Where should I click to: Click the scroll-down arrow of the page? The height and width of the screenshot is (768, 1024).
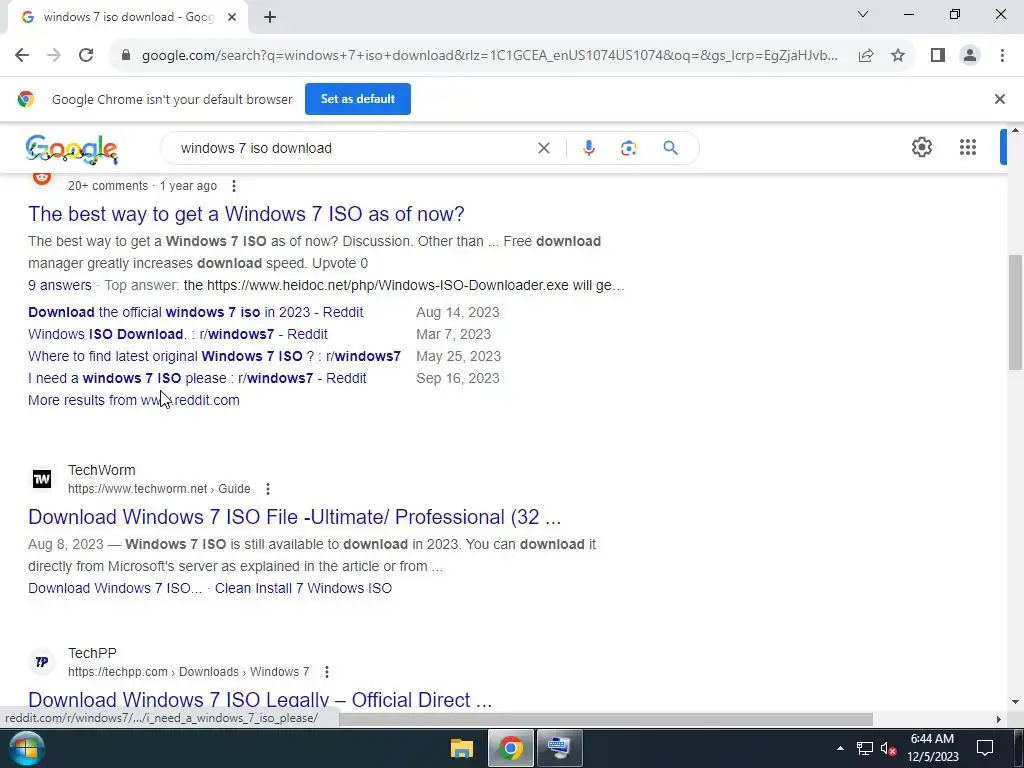1015,702
